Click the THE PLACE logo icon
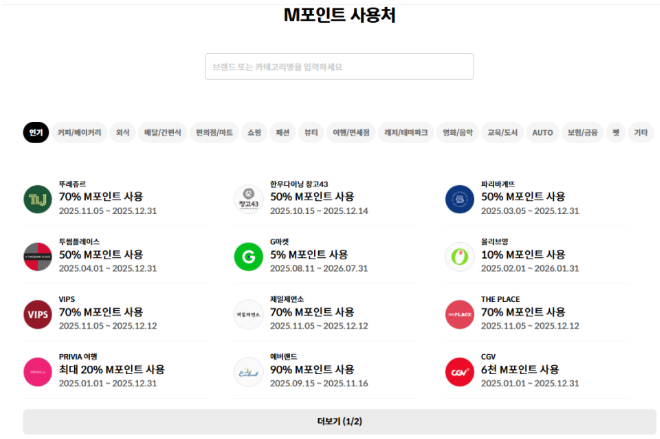Viewport: 660px width, 439px height. 459,314
